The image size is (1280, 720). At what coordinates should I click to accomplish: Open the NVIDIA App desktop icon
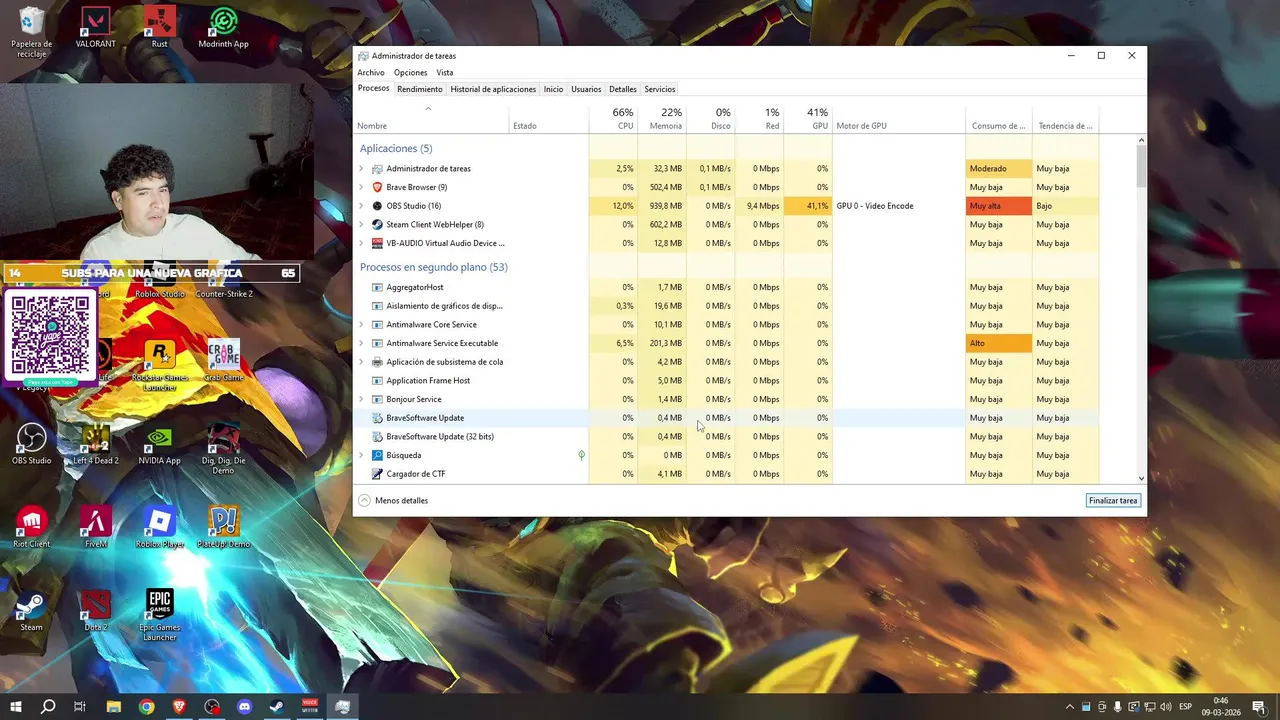click(160, 444)
